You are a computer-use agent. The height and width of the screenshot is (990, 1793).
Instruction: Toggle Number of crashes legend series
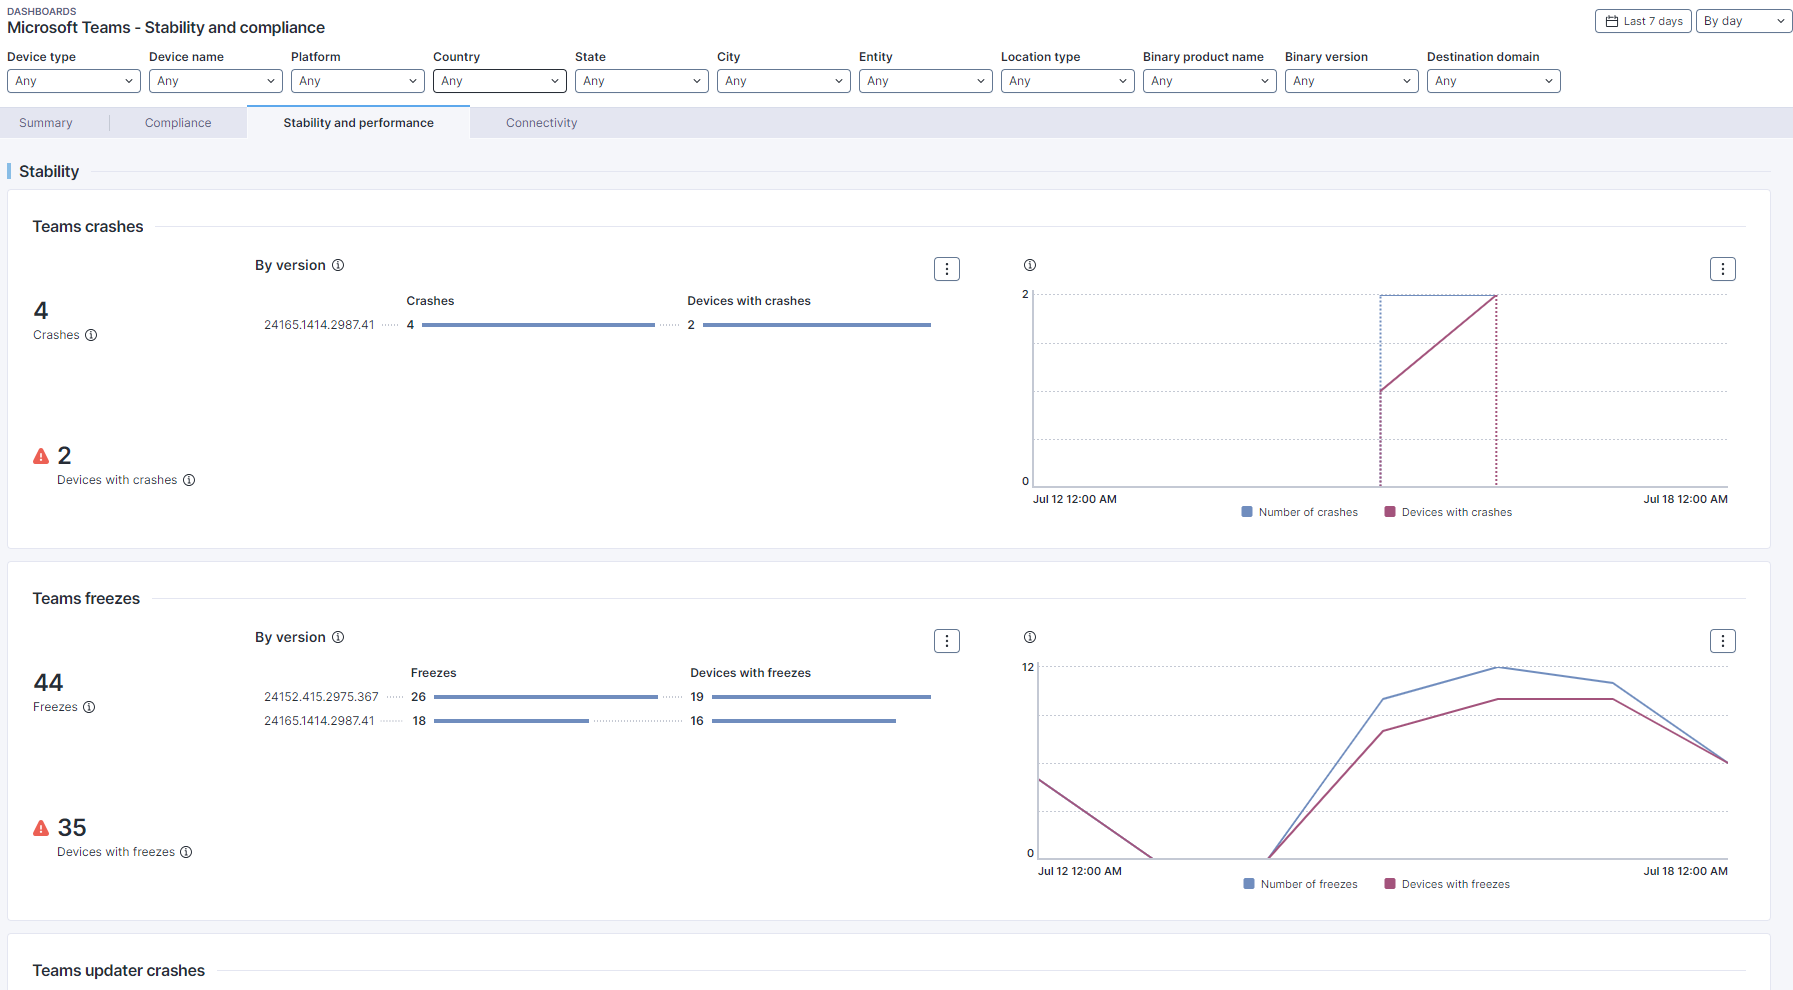(1299, 512)
